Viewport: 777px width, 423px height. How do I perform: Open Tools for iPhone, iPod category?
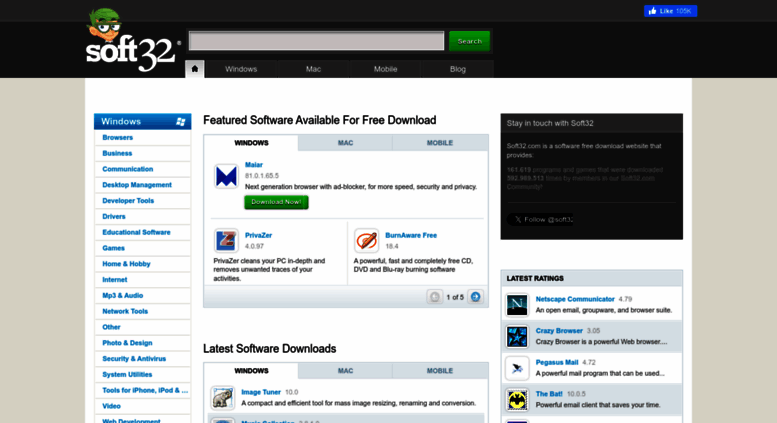[x=145, y=391]
